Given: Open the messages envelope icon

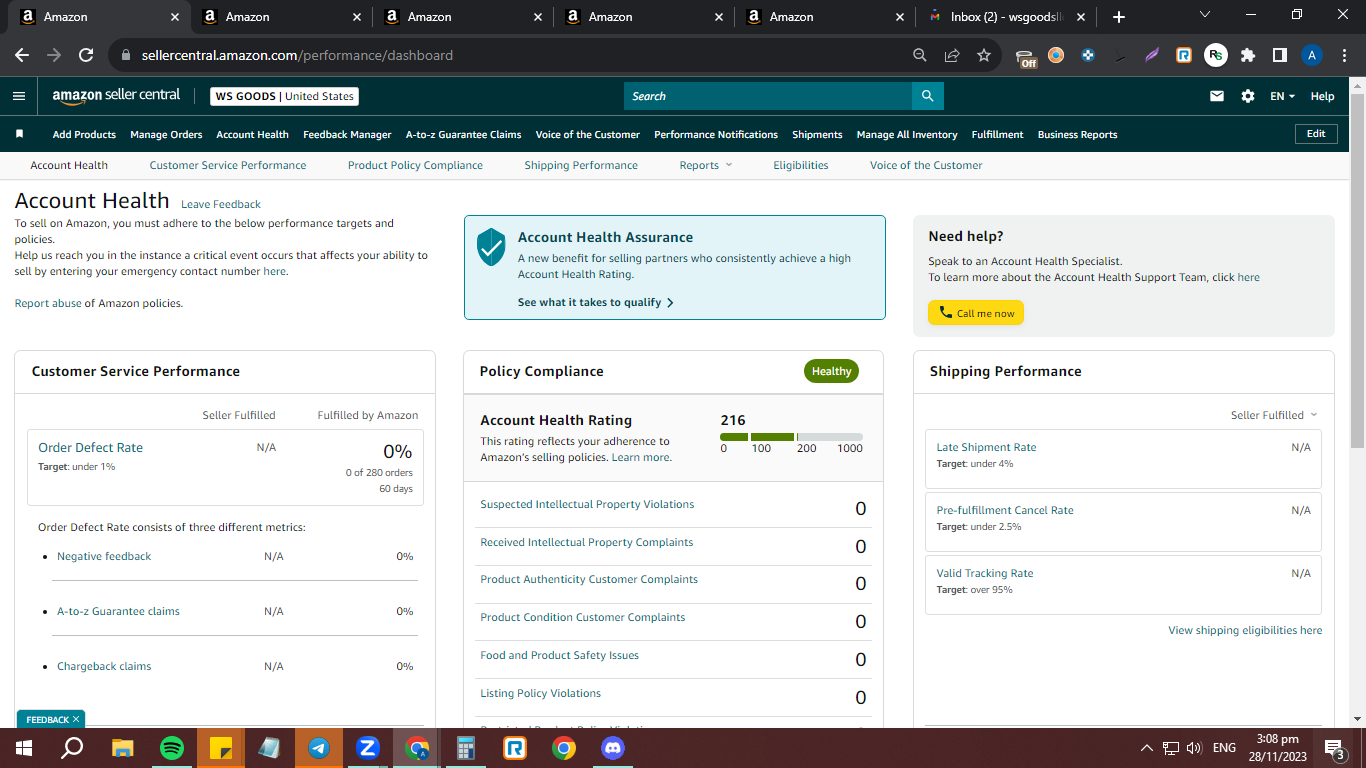Looking at the screenshot, I should [1217, 96].
